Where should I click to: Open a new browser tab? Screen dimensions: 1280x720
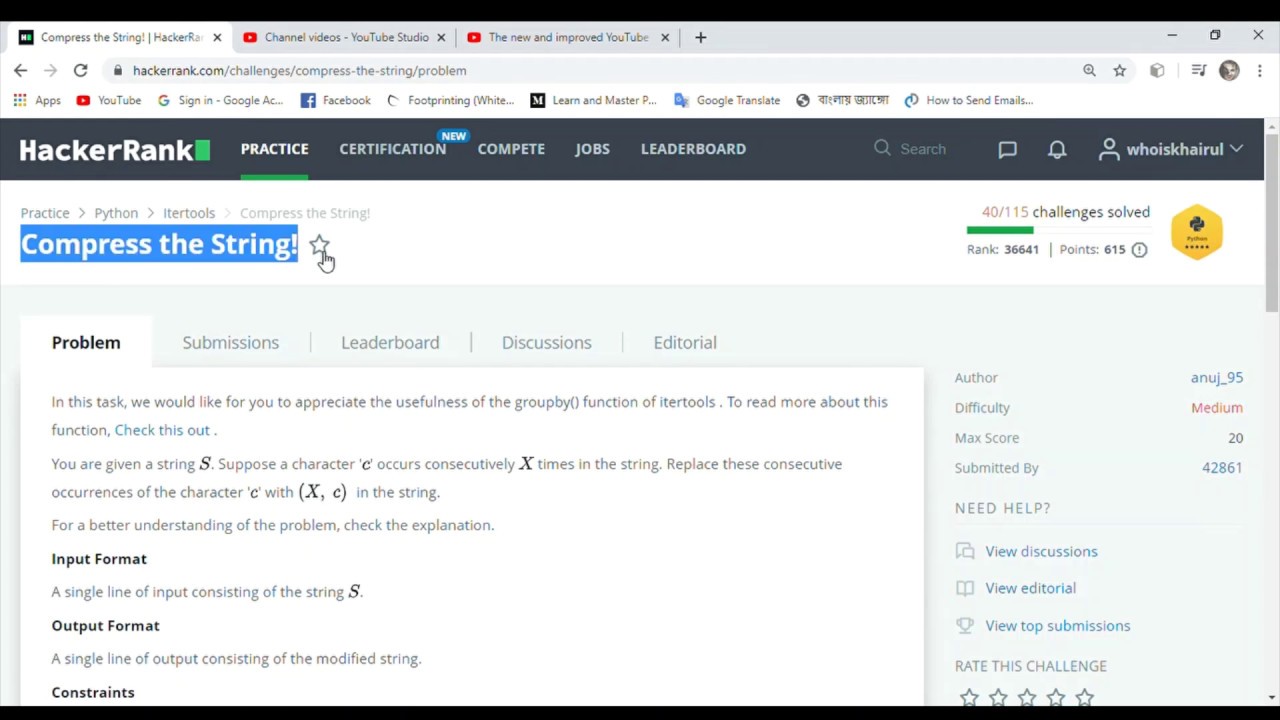700,37
